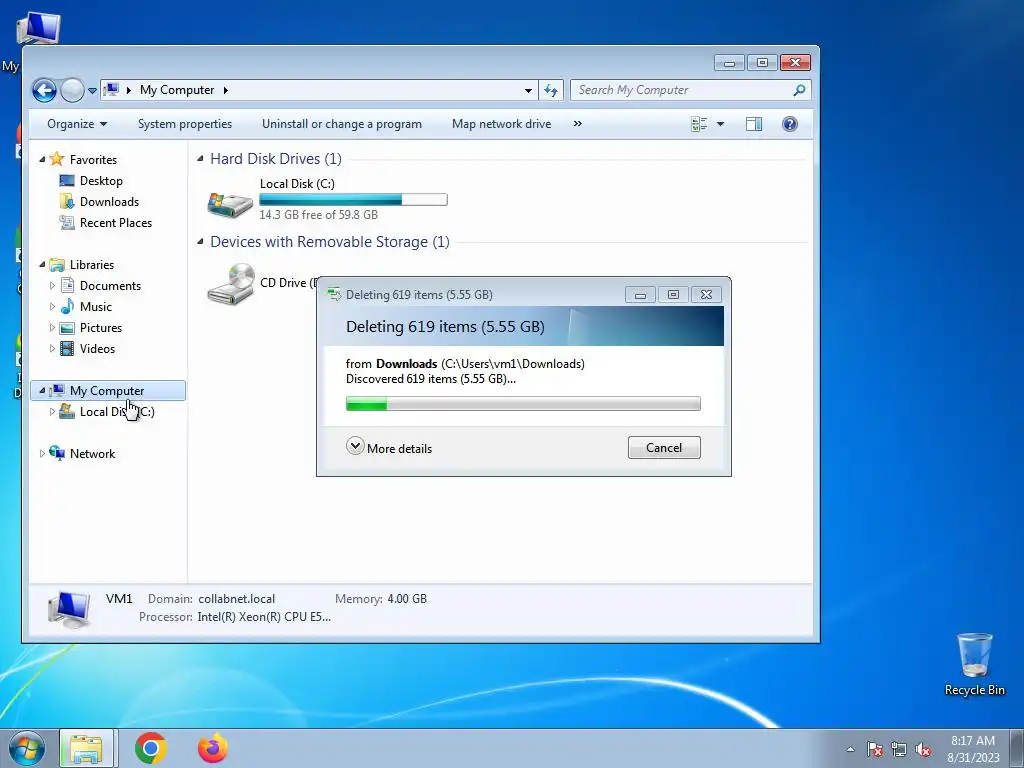This screenshot has width=1024, height=768.
Task: Click the network tray icon
Action: click(x=899, y=749)
